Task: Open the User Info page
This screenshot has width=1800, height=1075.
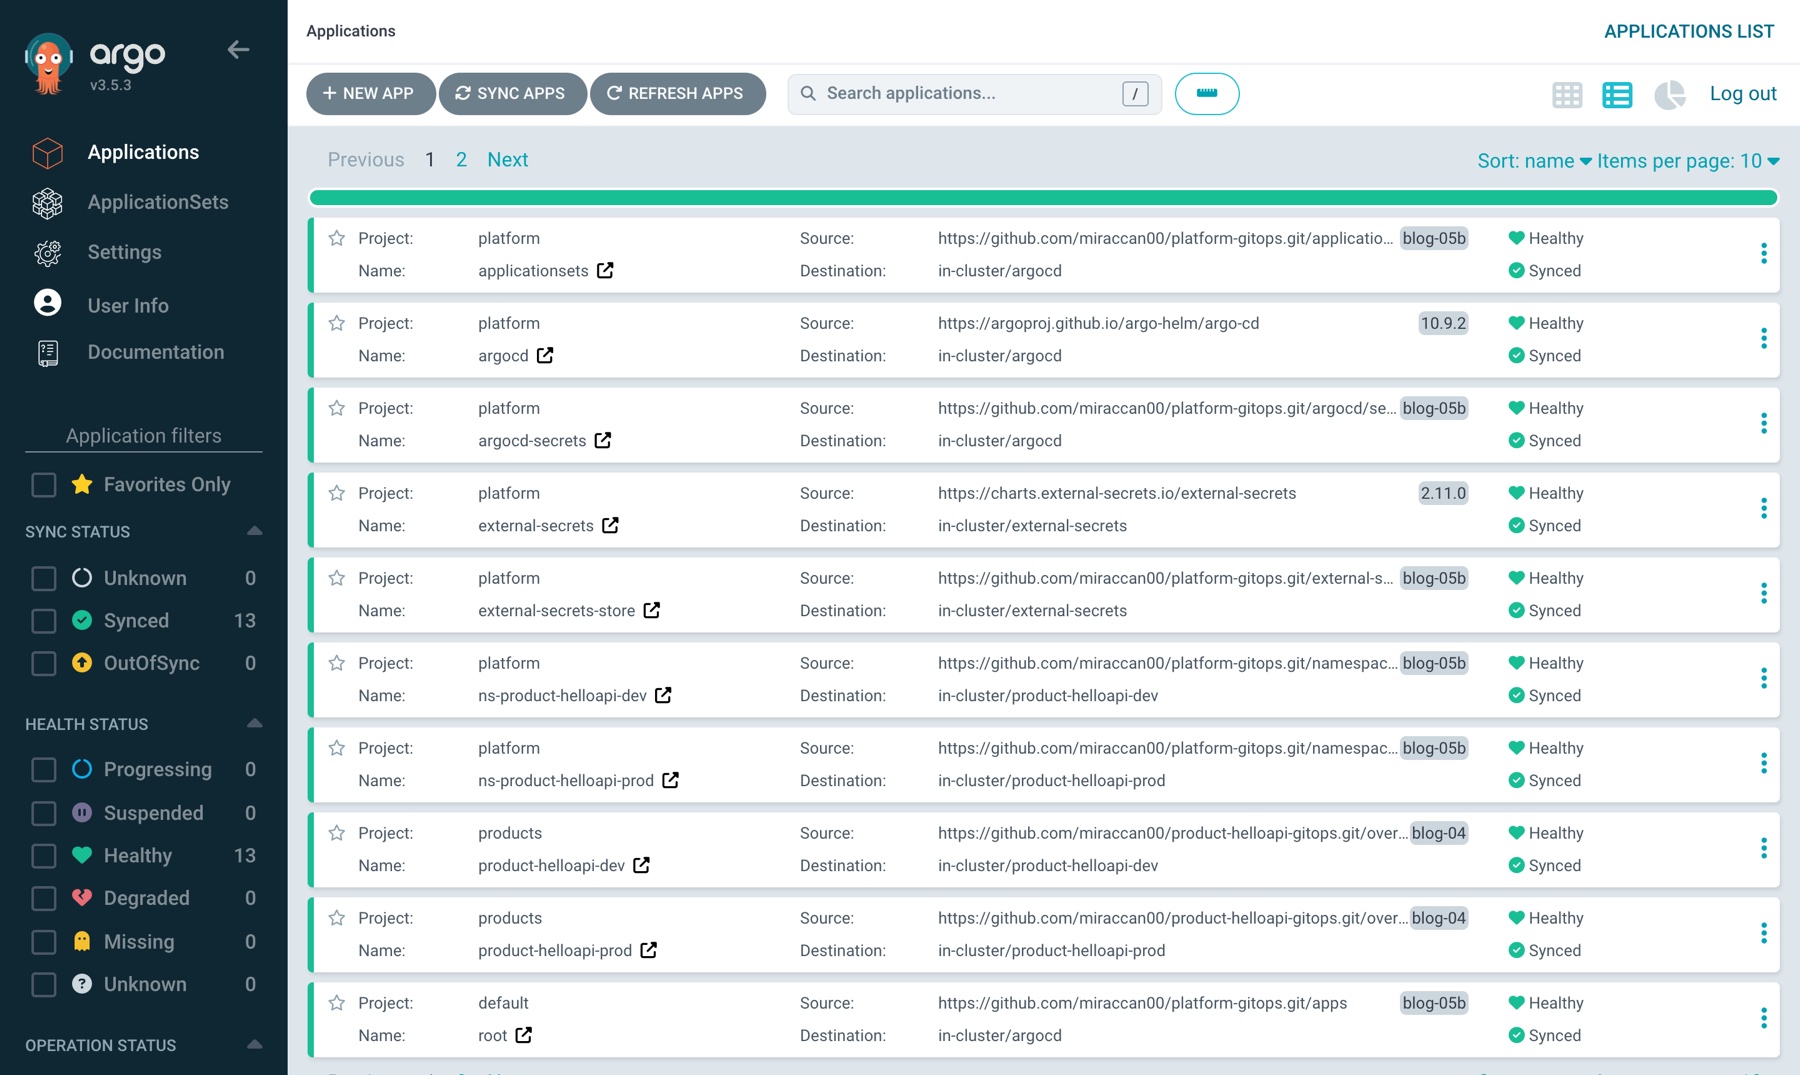Action: (128, 305)
